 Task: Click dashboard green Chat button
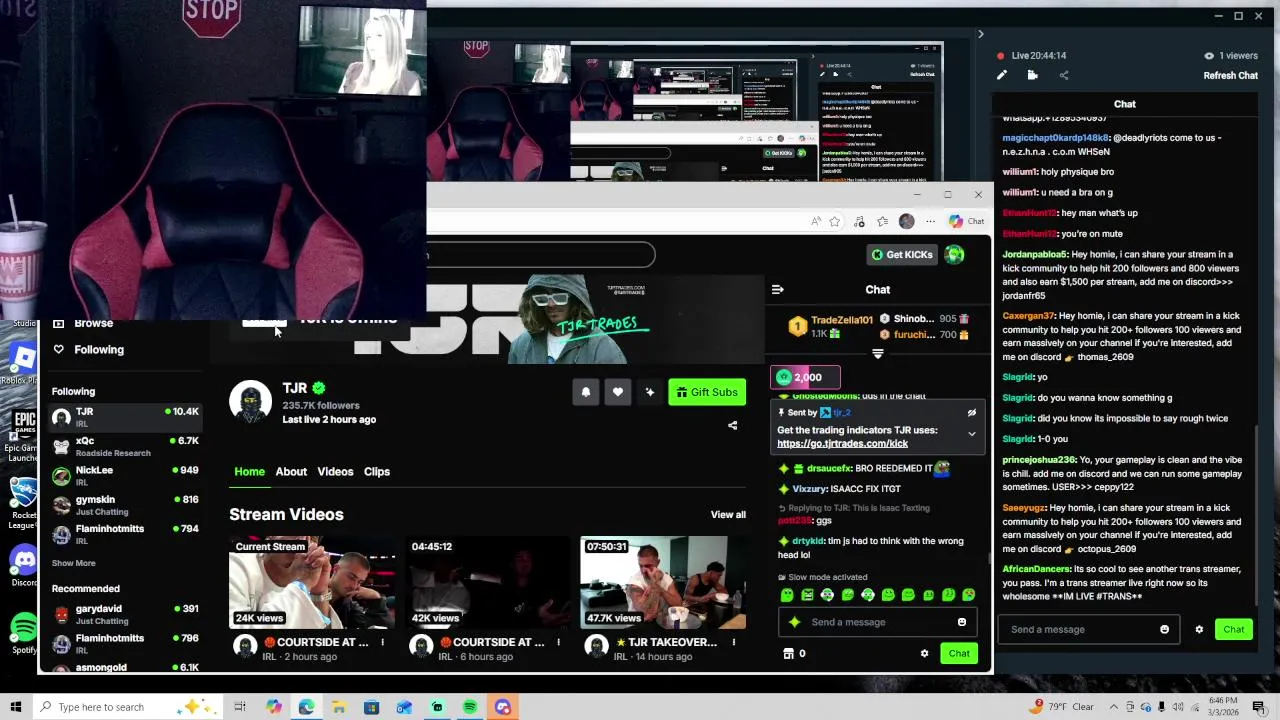[x=1233, y=629]
